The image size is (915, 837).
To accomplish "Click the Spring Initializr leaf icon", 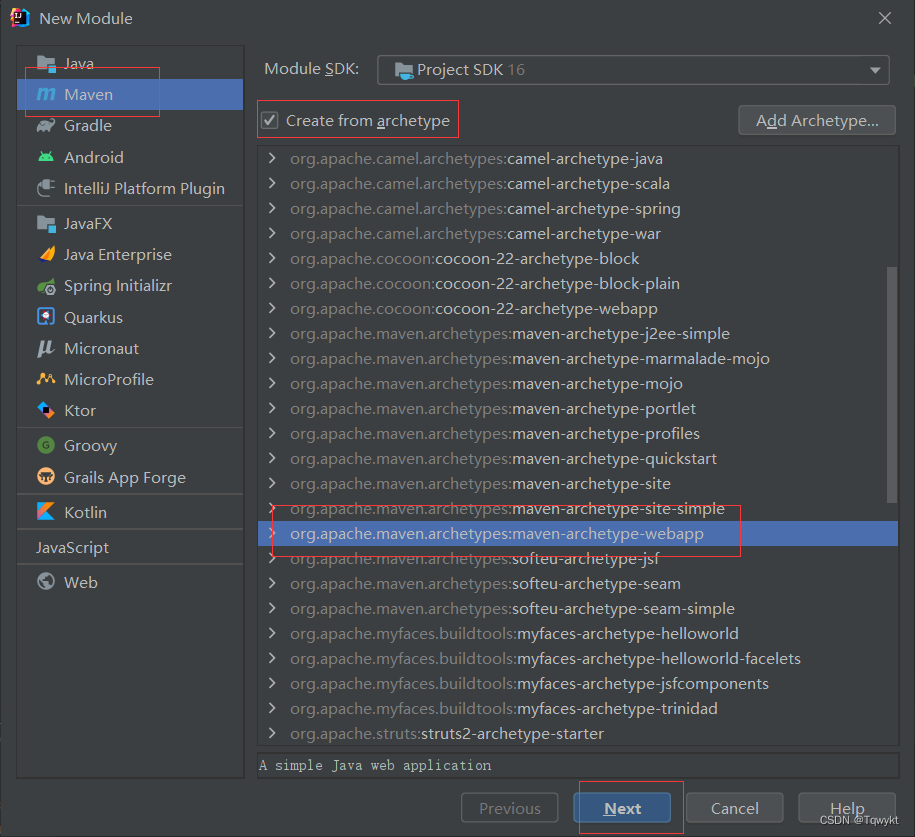I will 46,286.
